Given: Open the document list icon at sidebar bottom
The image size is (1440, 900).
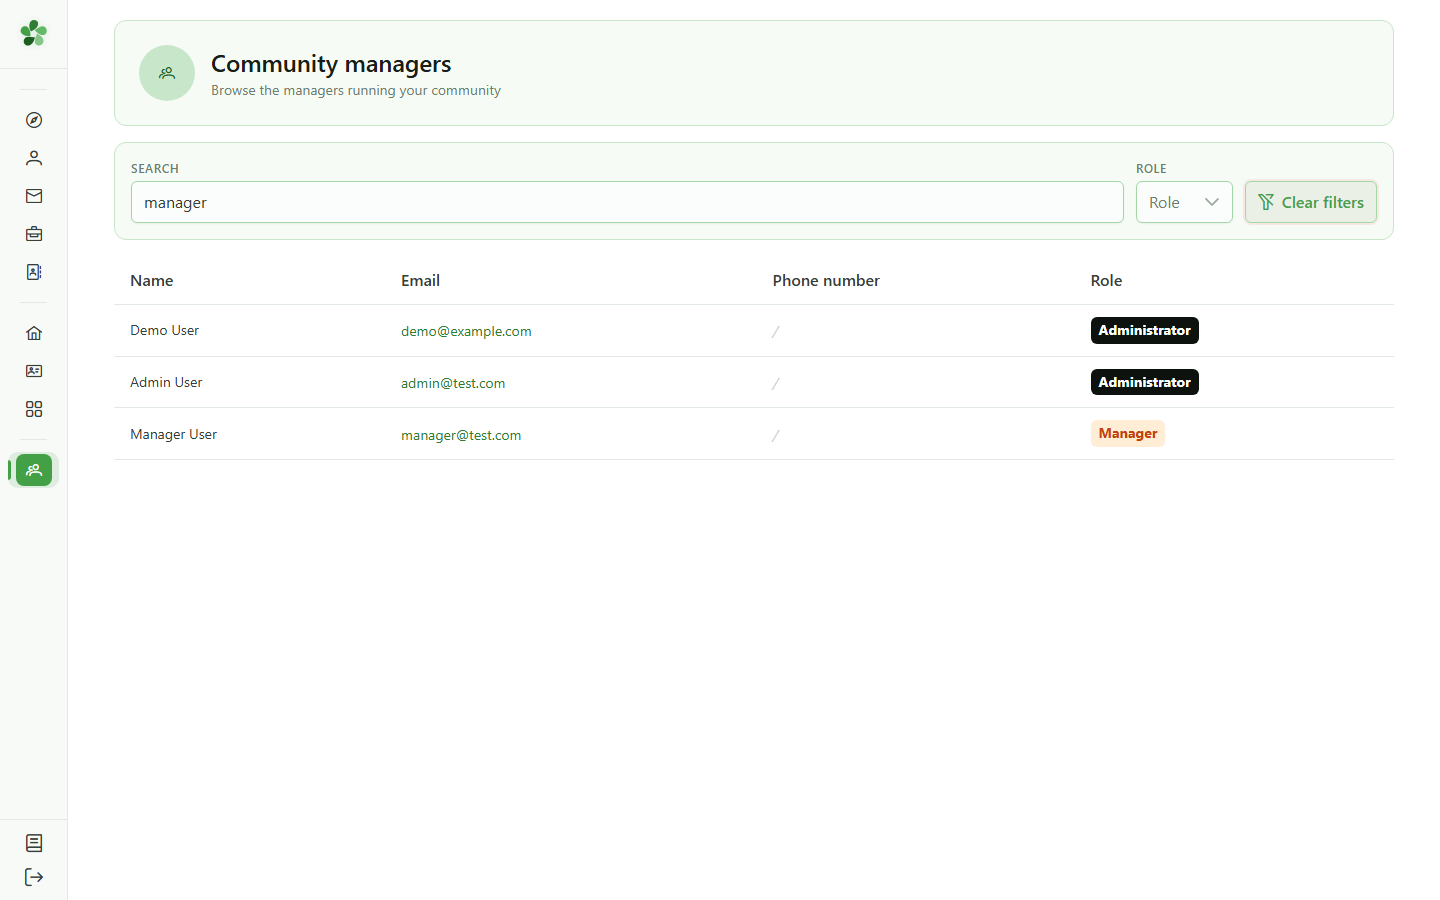Looking at the screenshot, I should click(x=34, y=843).
